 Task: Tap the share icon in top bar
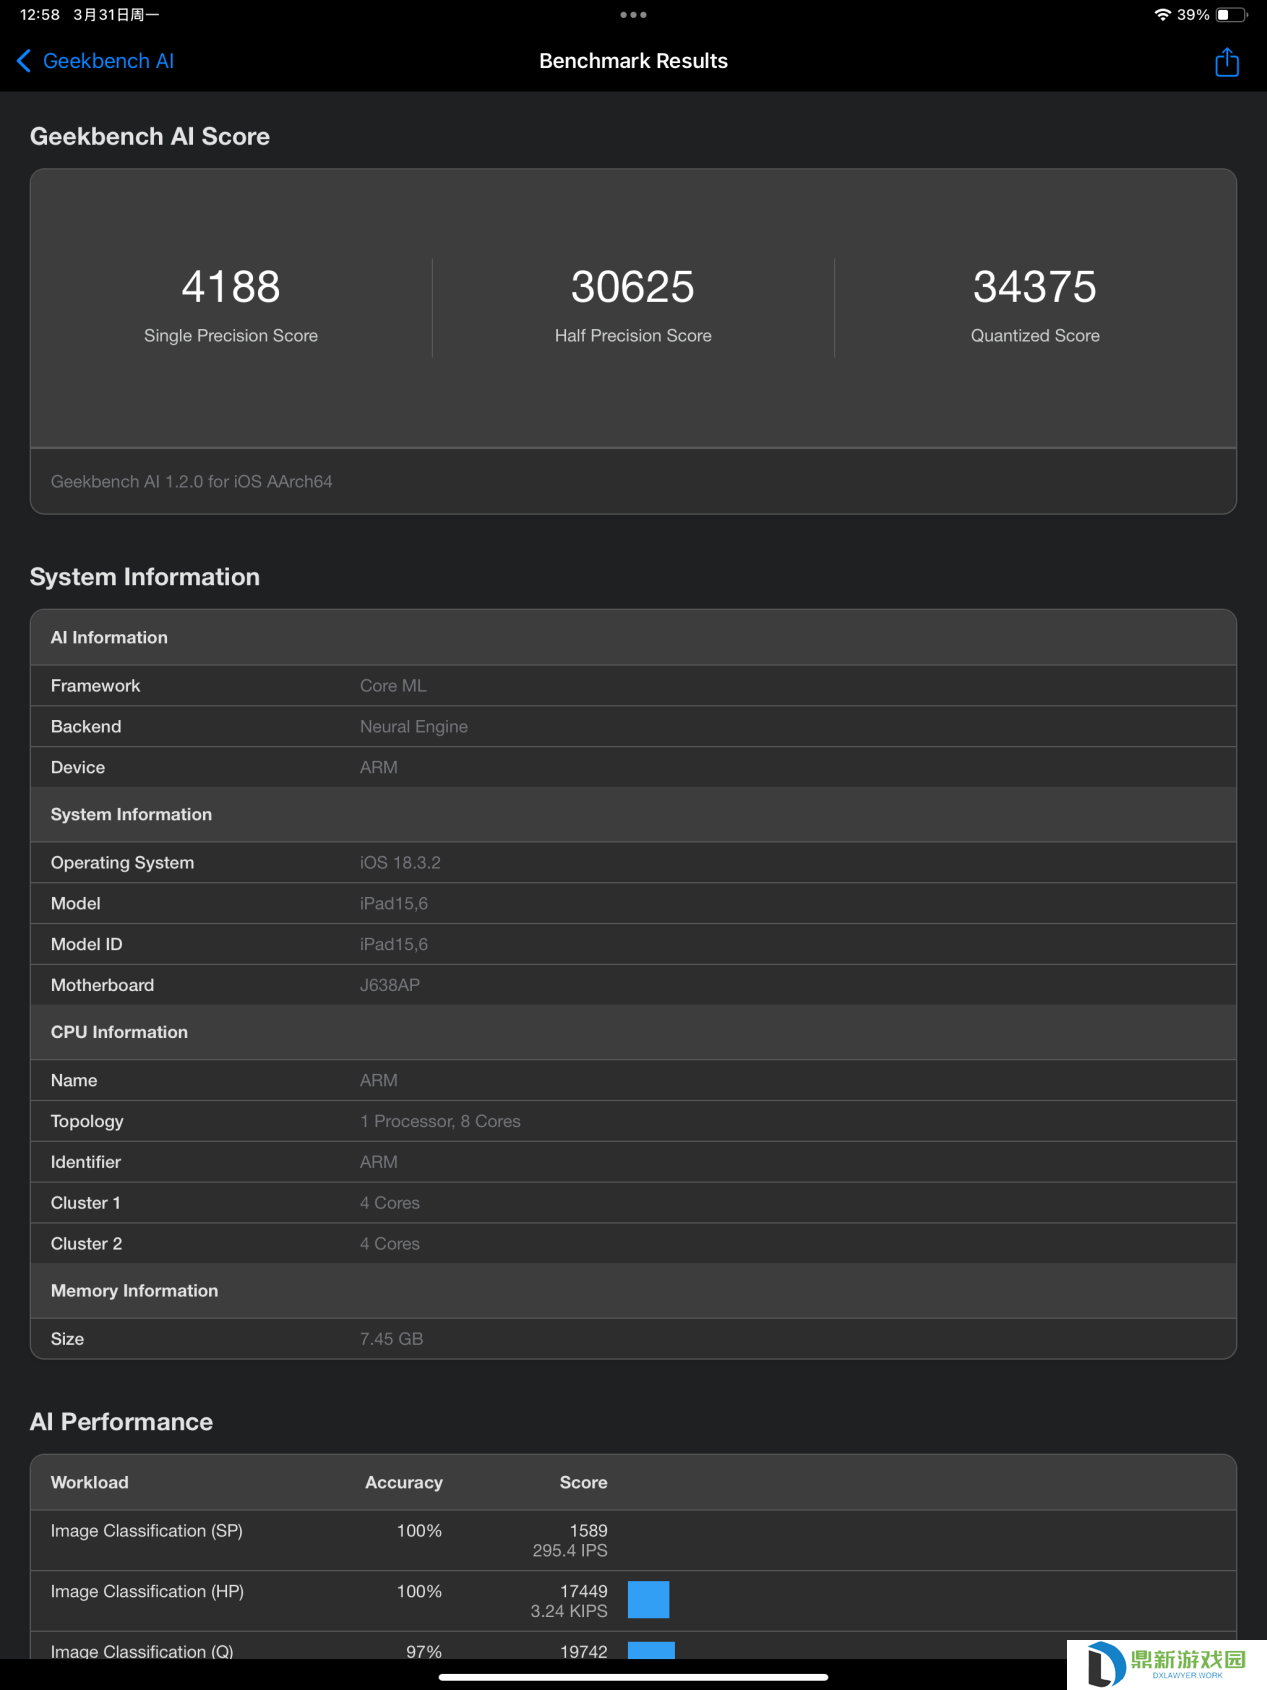coord(1226,62)
